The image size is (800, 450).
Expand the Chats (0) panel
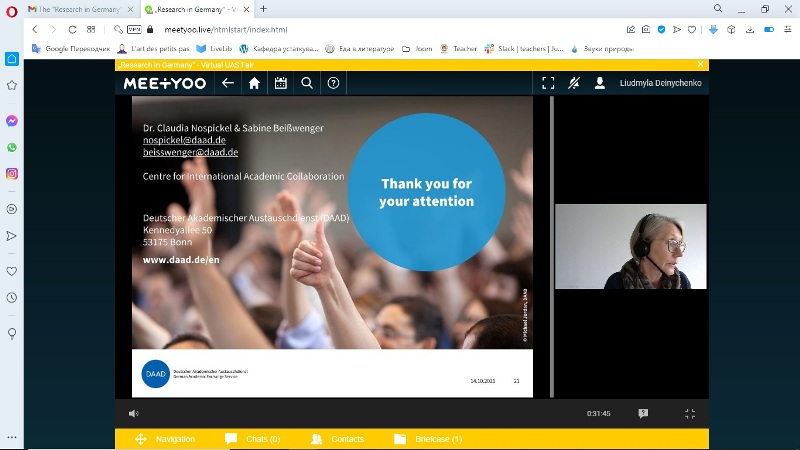252,439
